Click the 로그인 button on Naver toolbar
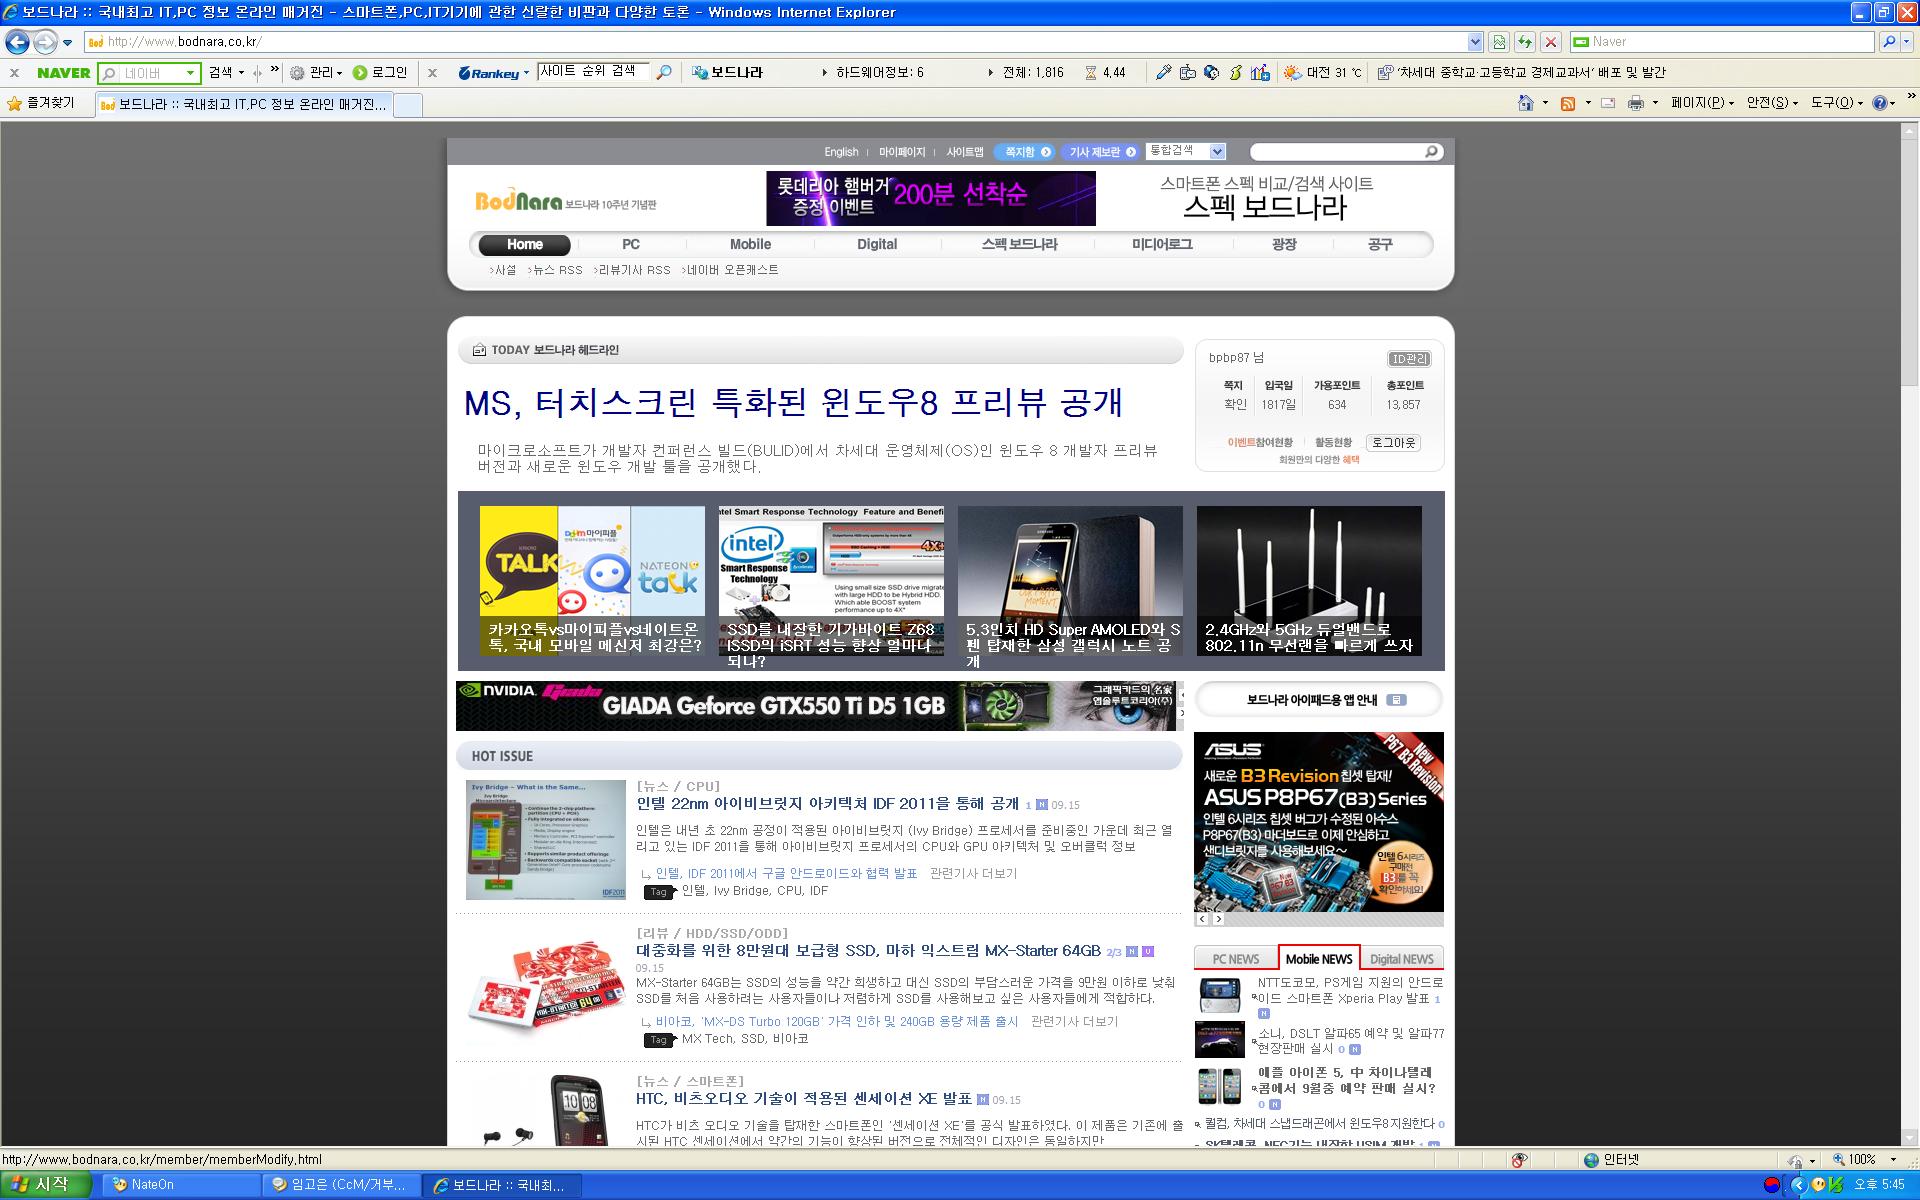The image size is (1920, 1200). pyautogui.click(x=380, y=72)
